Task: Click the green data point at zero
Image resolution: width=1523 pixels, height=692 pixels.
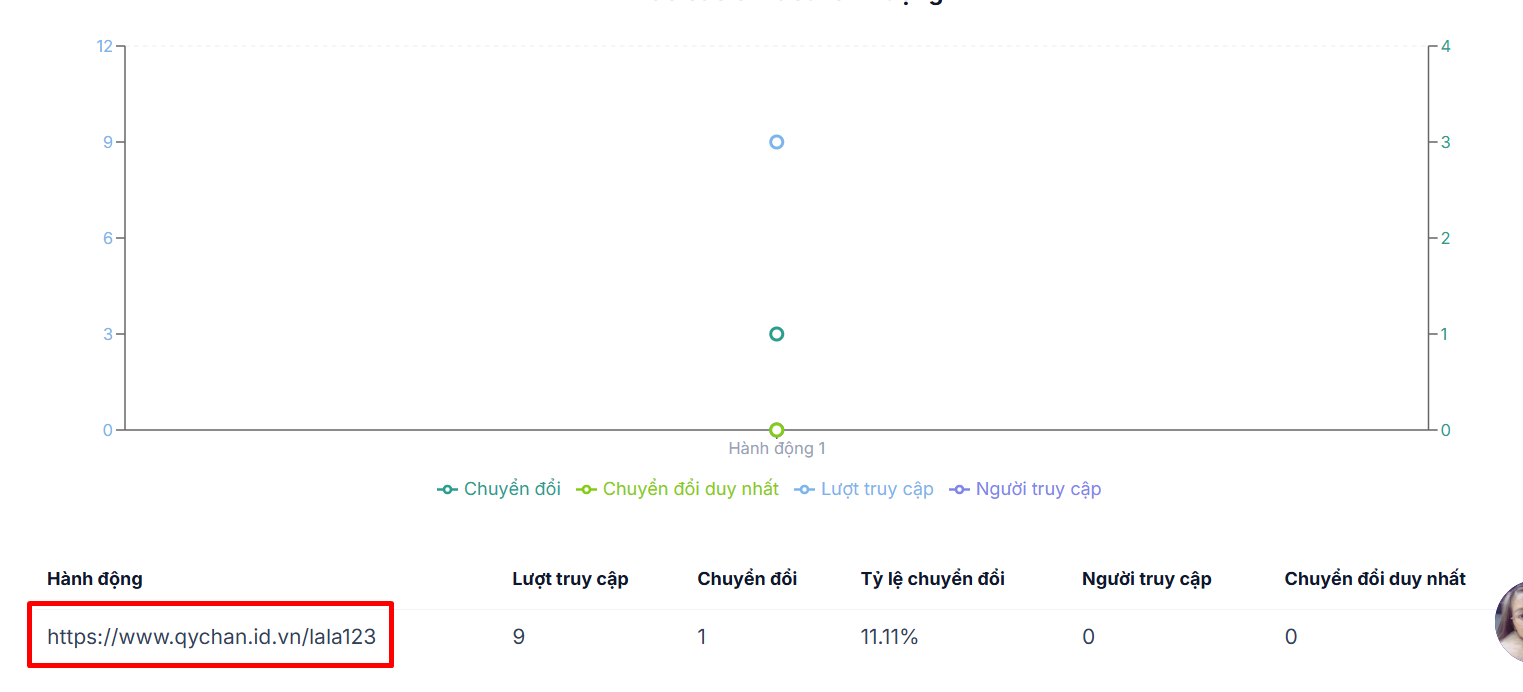Action: pyautogui.click(x=776, y=430)
